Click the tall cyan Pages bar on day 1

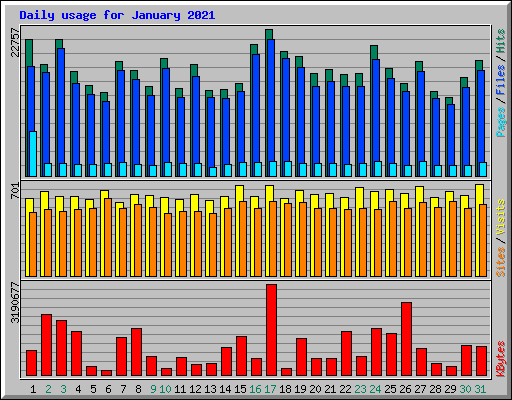[33, 154]
